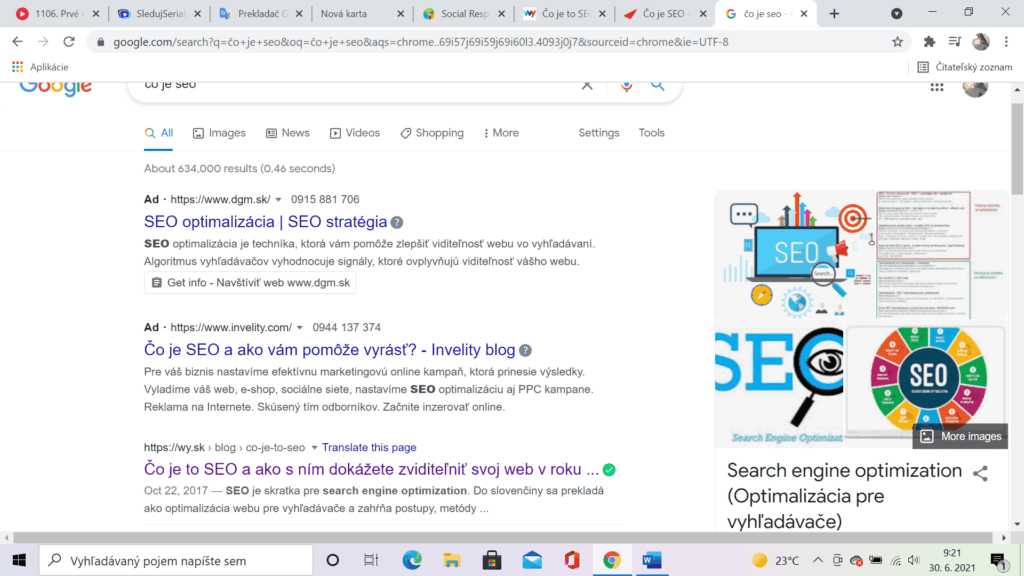Submit search with the magnifier icon
Viewport: 1024px width, 576px height.
(658, 86)
